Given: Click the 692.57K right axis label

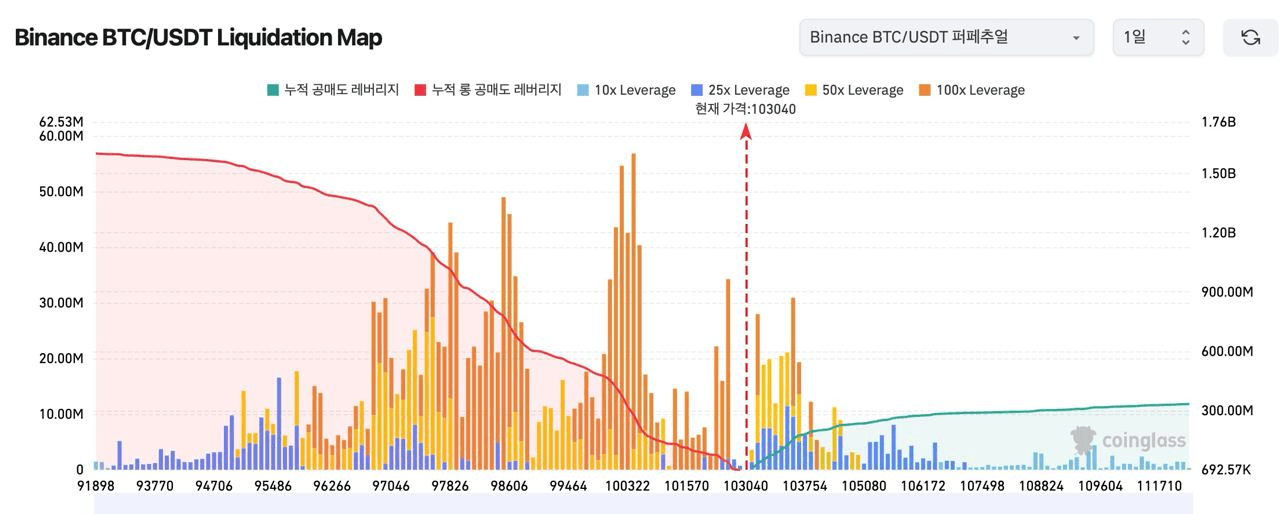Looking at the screenshot, I should pyautogui.click(x=1225, y=469).
